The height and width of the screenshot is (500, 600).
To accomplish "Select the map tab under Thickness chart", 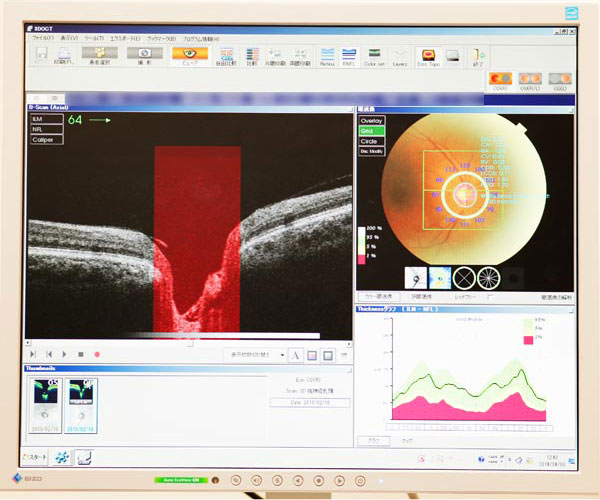I will [407, 441].
